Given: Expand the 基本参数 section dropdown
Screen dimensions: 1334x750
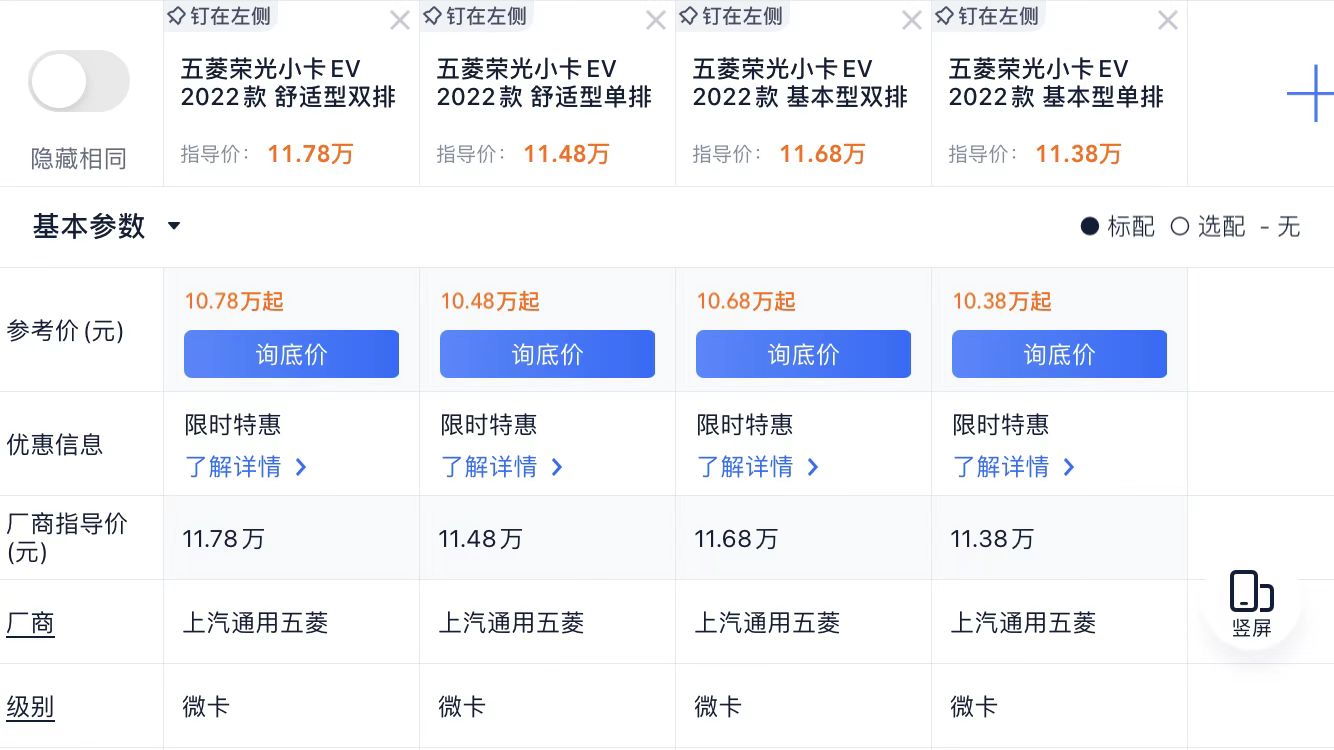Looking at the screenshot, I should click(173, 227).
